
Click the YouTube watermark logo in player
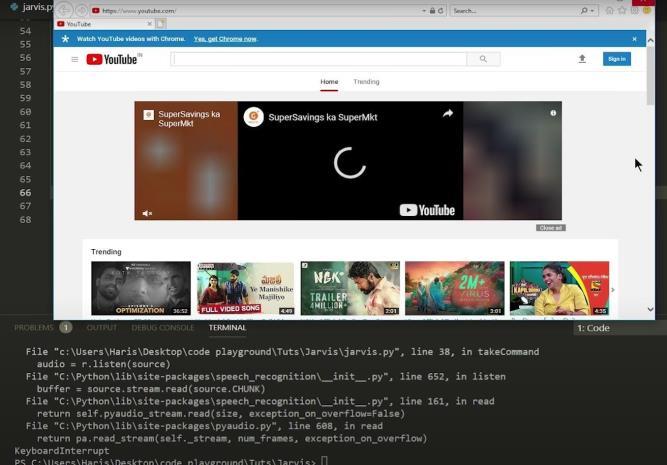point(427,210)
